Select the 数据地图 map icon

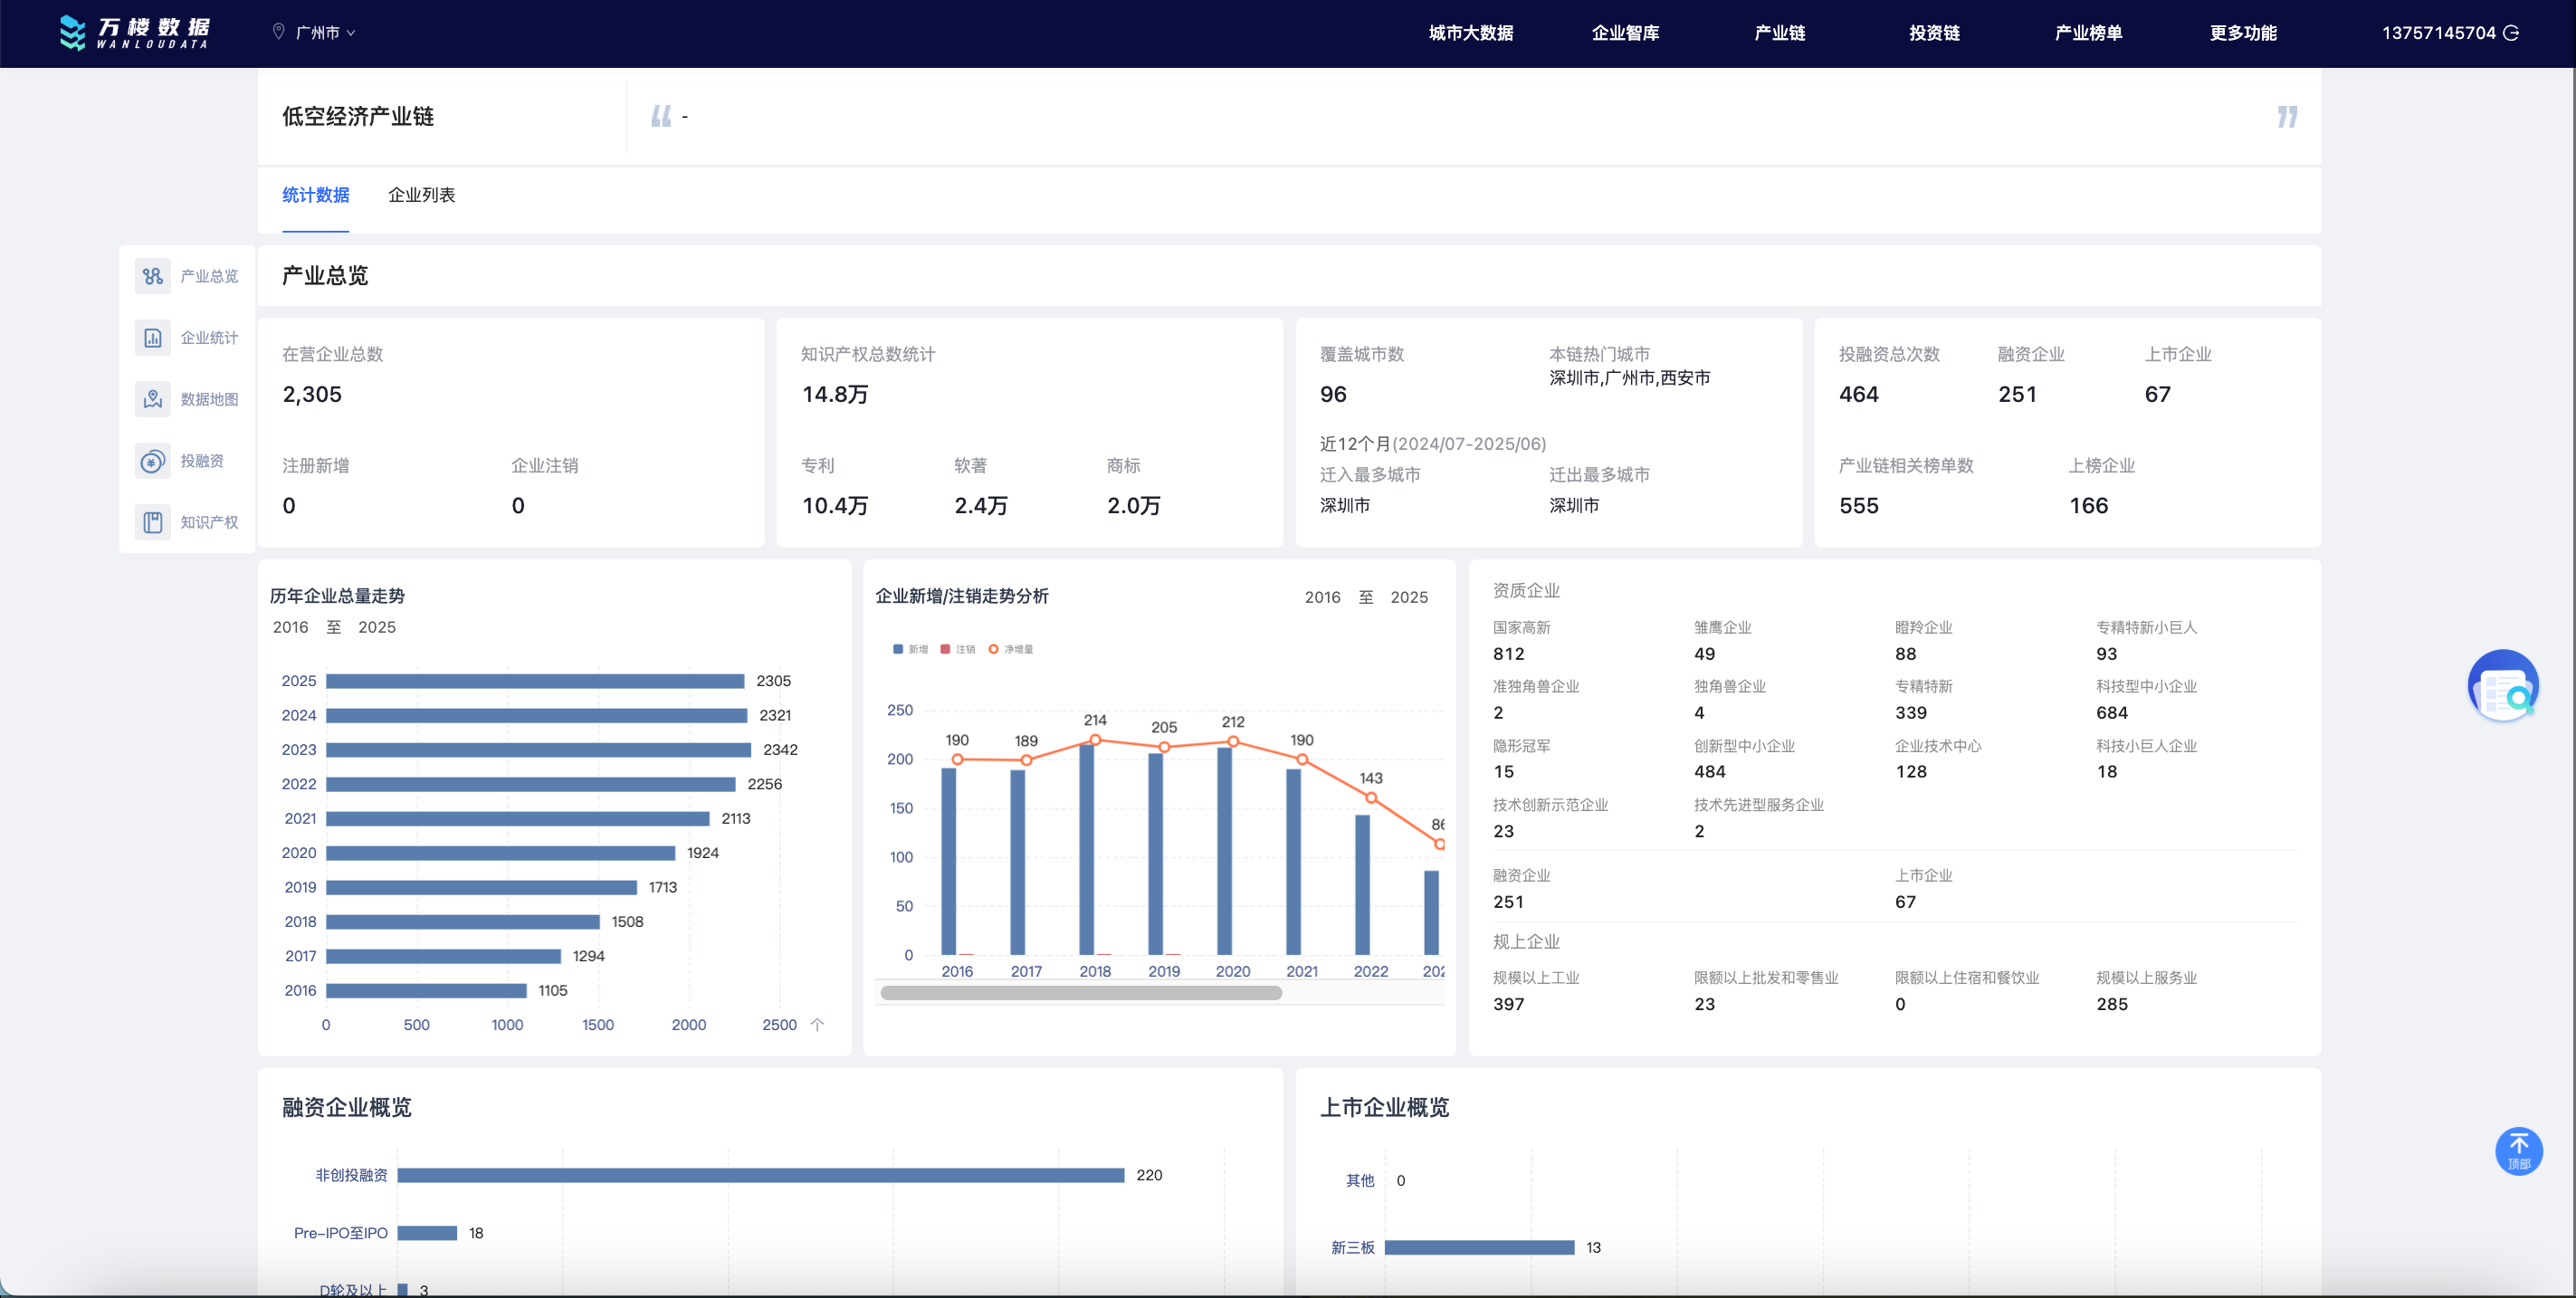(x=152, y=399)
